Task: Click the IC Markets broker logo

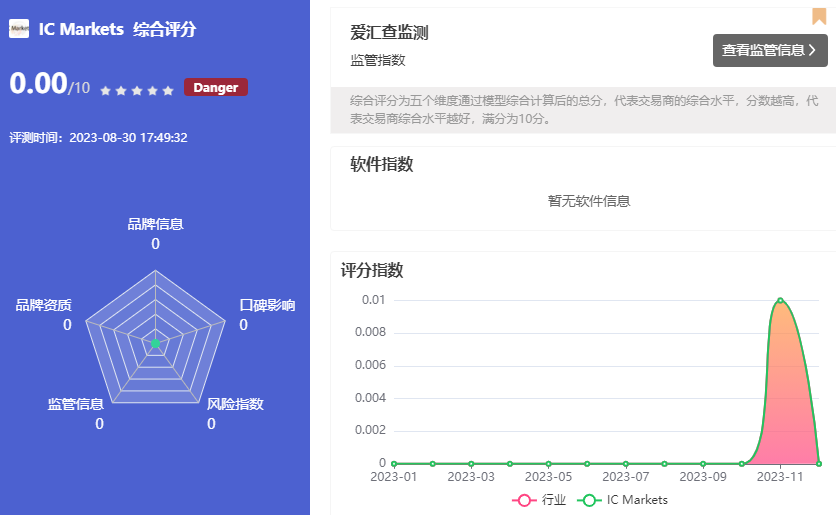Action: (19, 30)
